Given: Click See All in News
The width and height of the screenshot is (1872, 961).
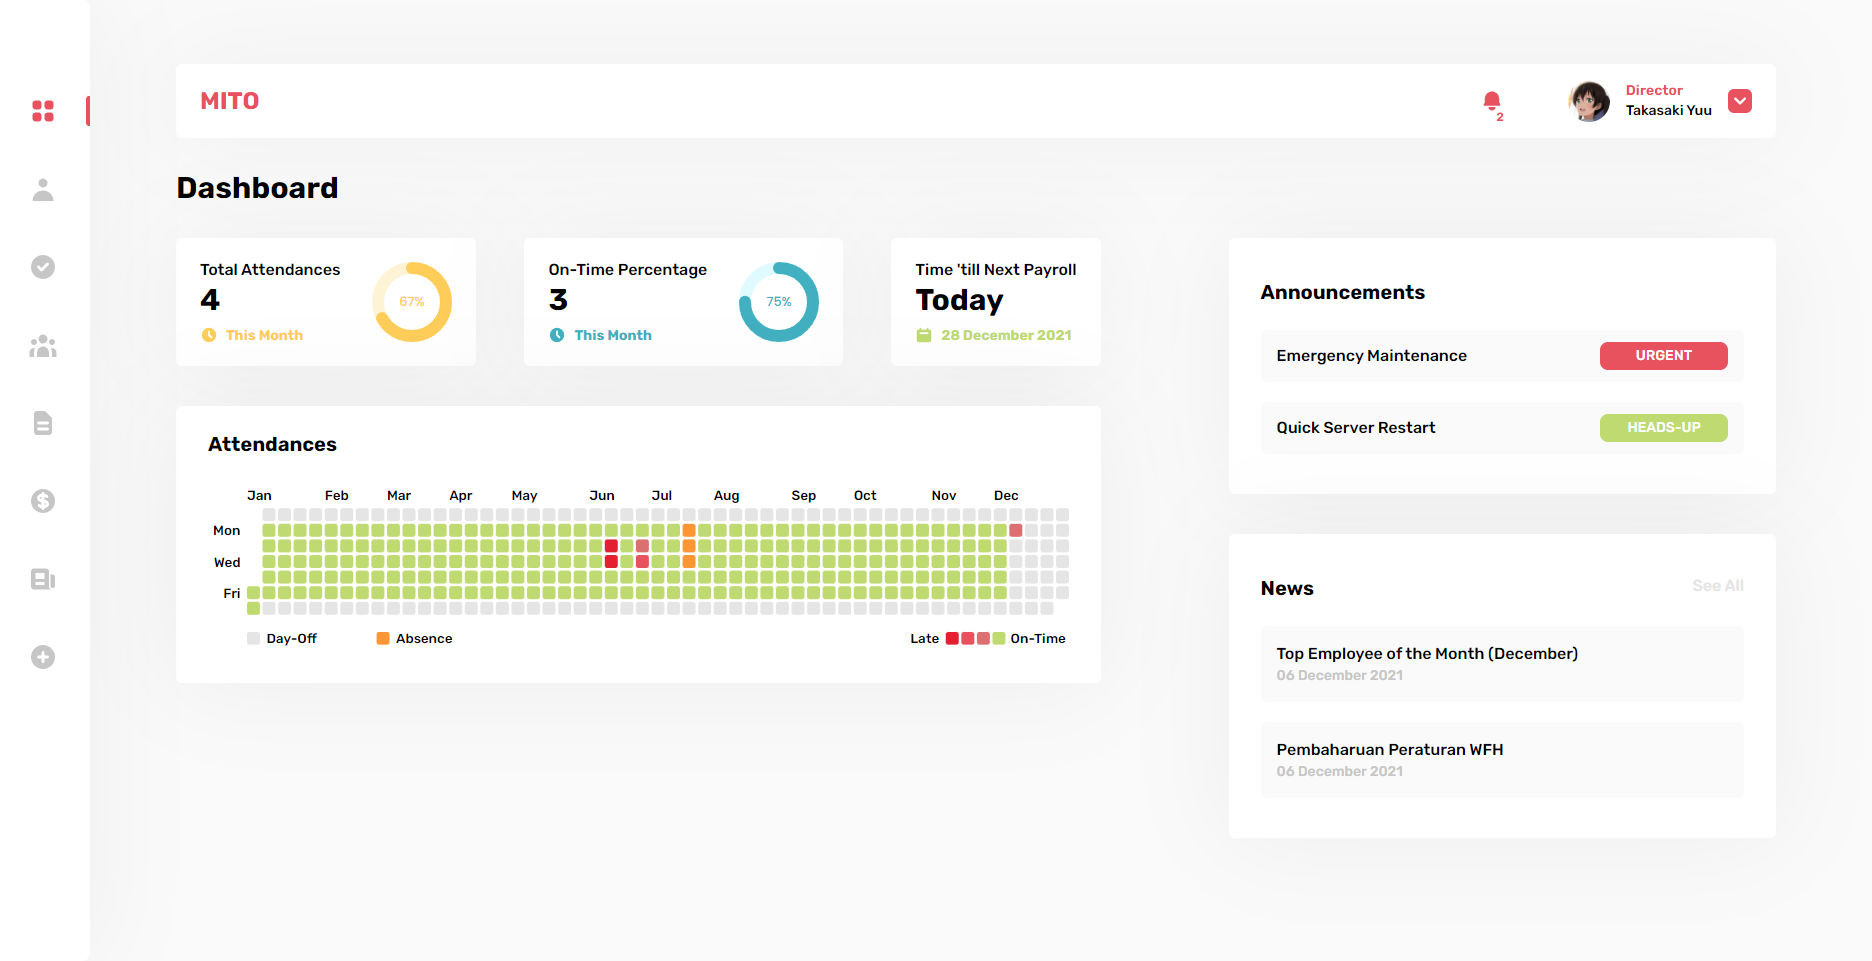Looking at the screenshot, I should coord(1717,586).
